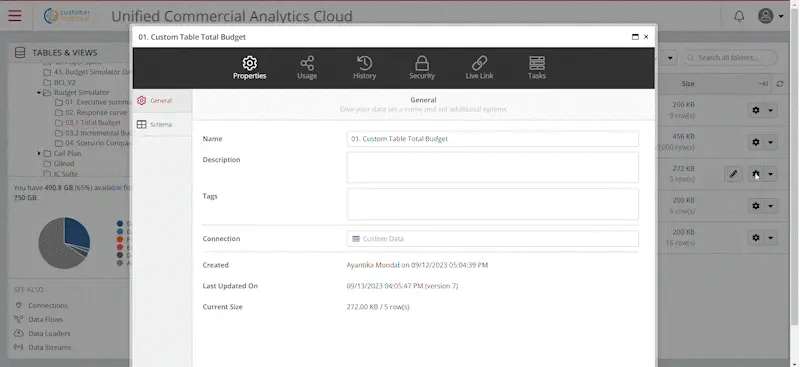Open the hamburger main menu
This screenshot has width=800, height=367.
pos(15,15)
